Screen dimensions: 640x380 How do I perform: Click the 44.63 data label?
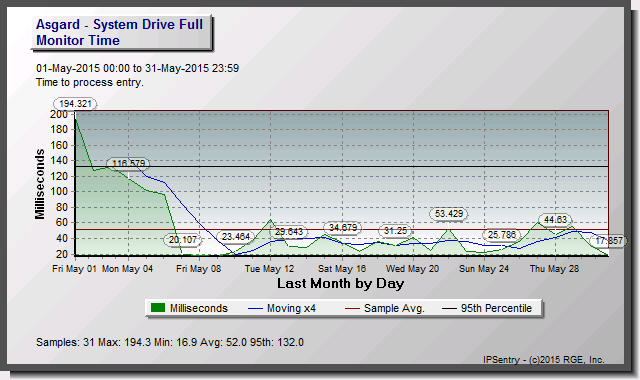(x=555, y=220)
